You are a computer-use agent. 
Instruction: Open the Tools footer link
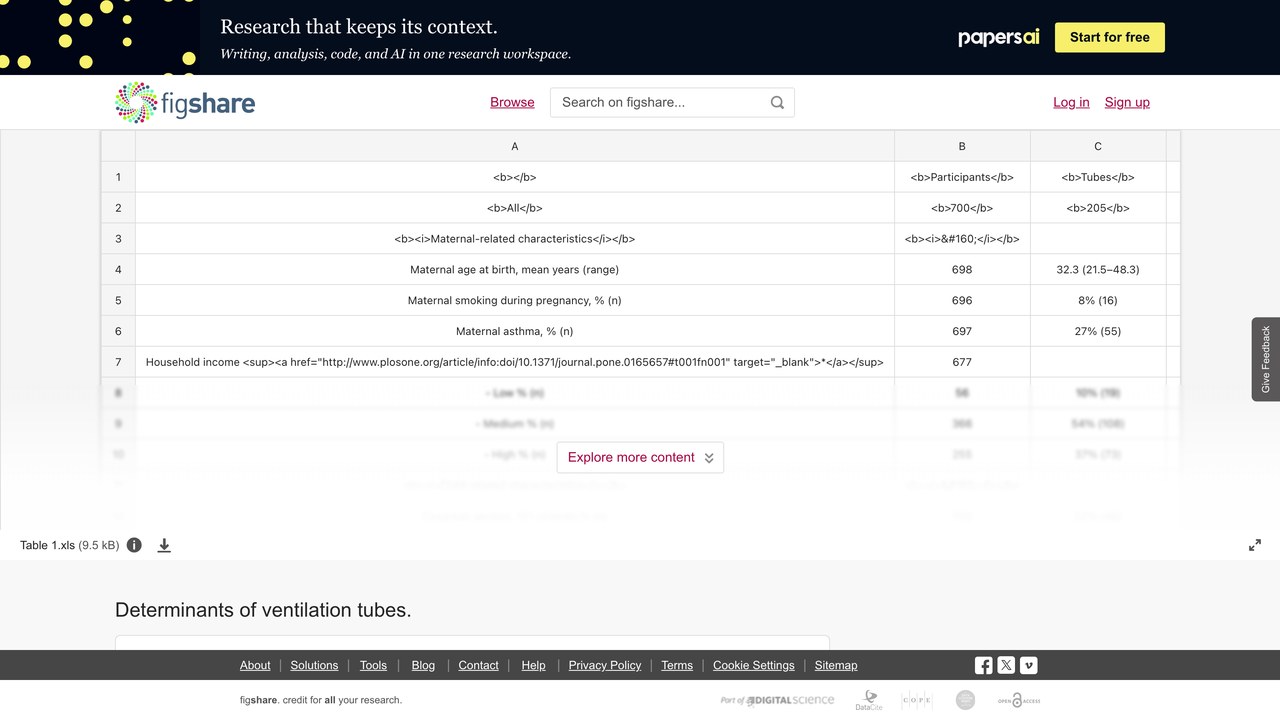coord(373,665)
